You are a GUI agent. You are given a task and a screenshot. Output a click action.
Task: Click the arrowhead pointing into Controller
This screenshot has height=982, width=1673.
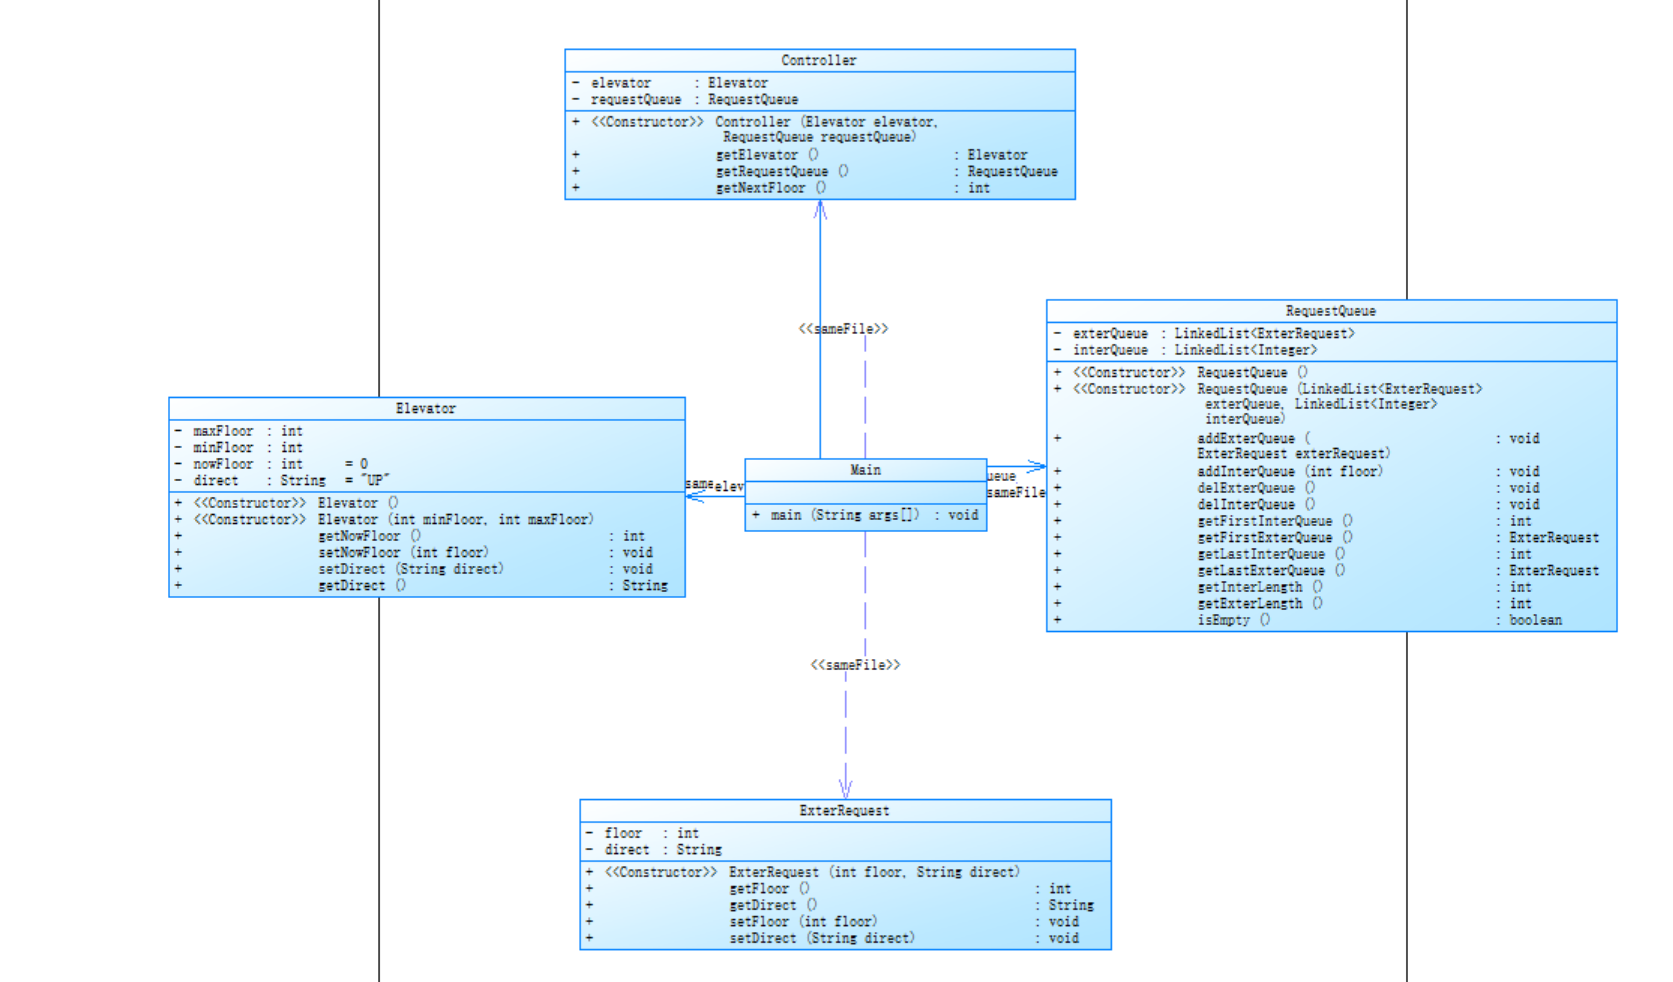pyautogui.click(x=820, y=208)
